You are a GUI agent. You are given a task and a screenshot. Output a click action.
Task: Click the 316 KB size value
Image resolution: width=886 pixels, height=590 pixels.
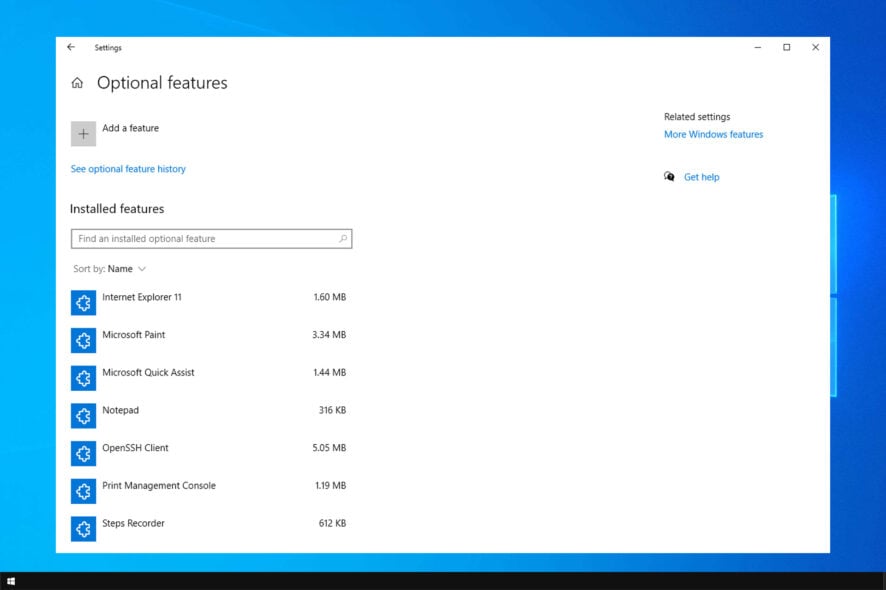(x=332, y=410)
